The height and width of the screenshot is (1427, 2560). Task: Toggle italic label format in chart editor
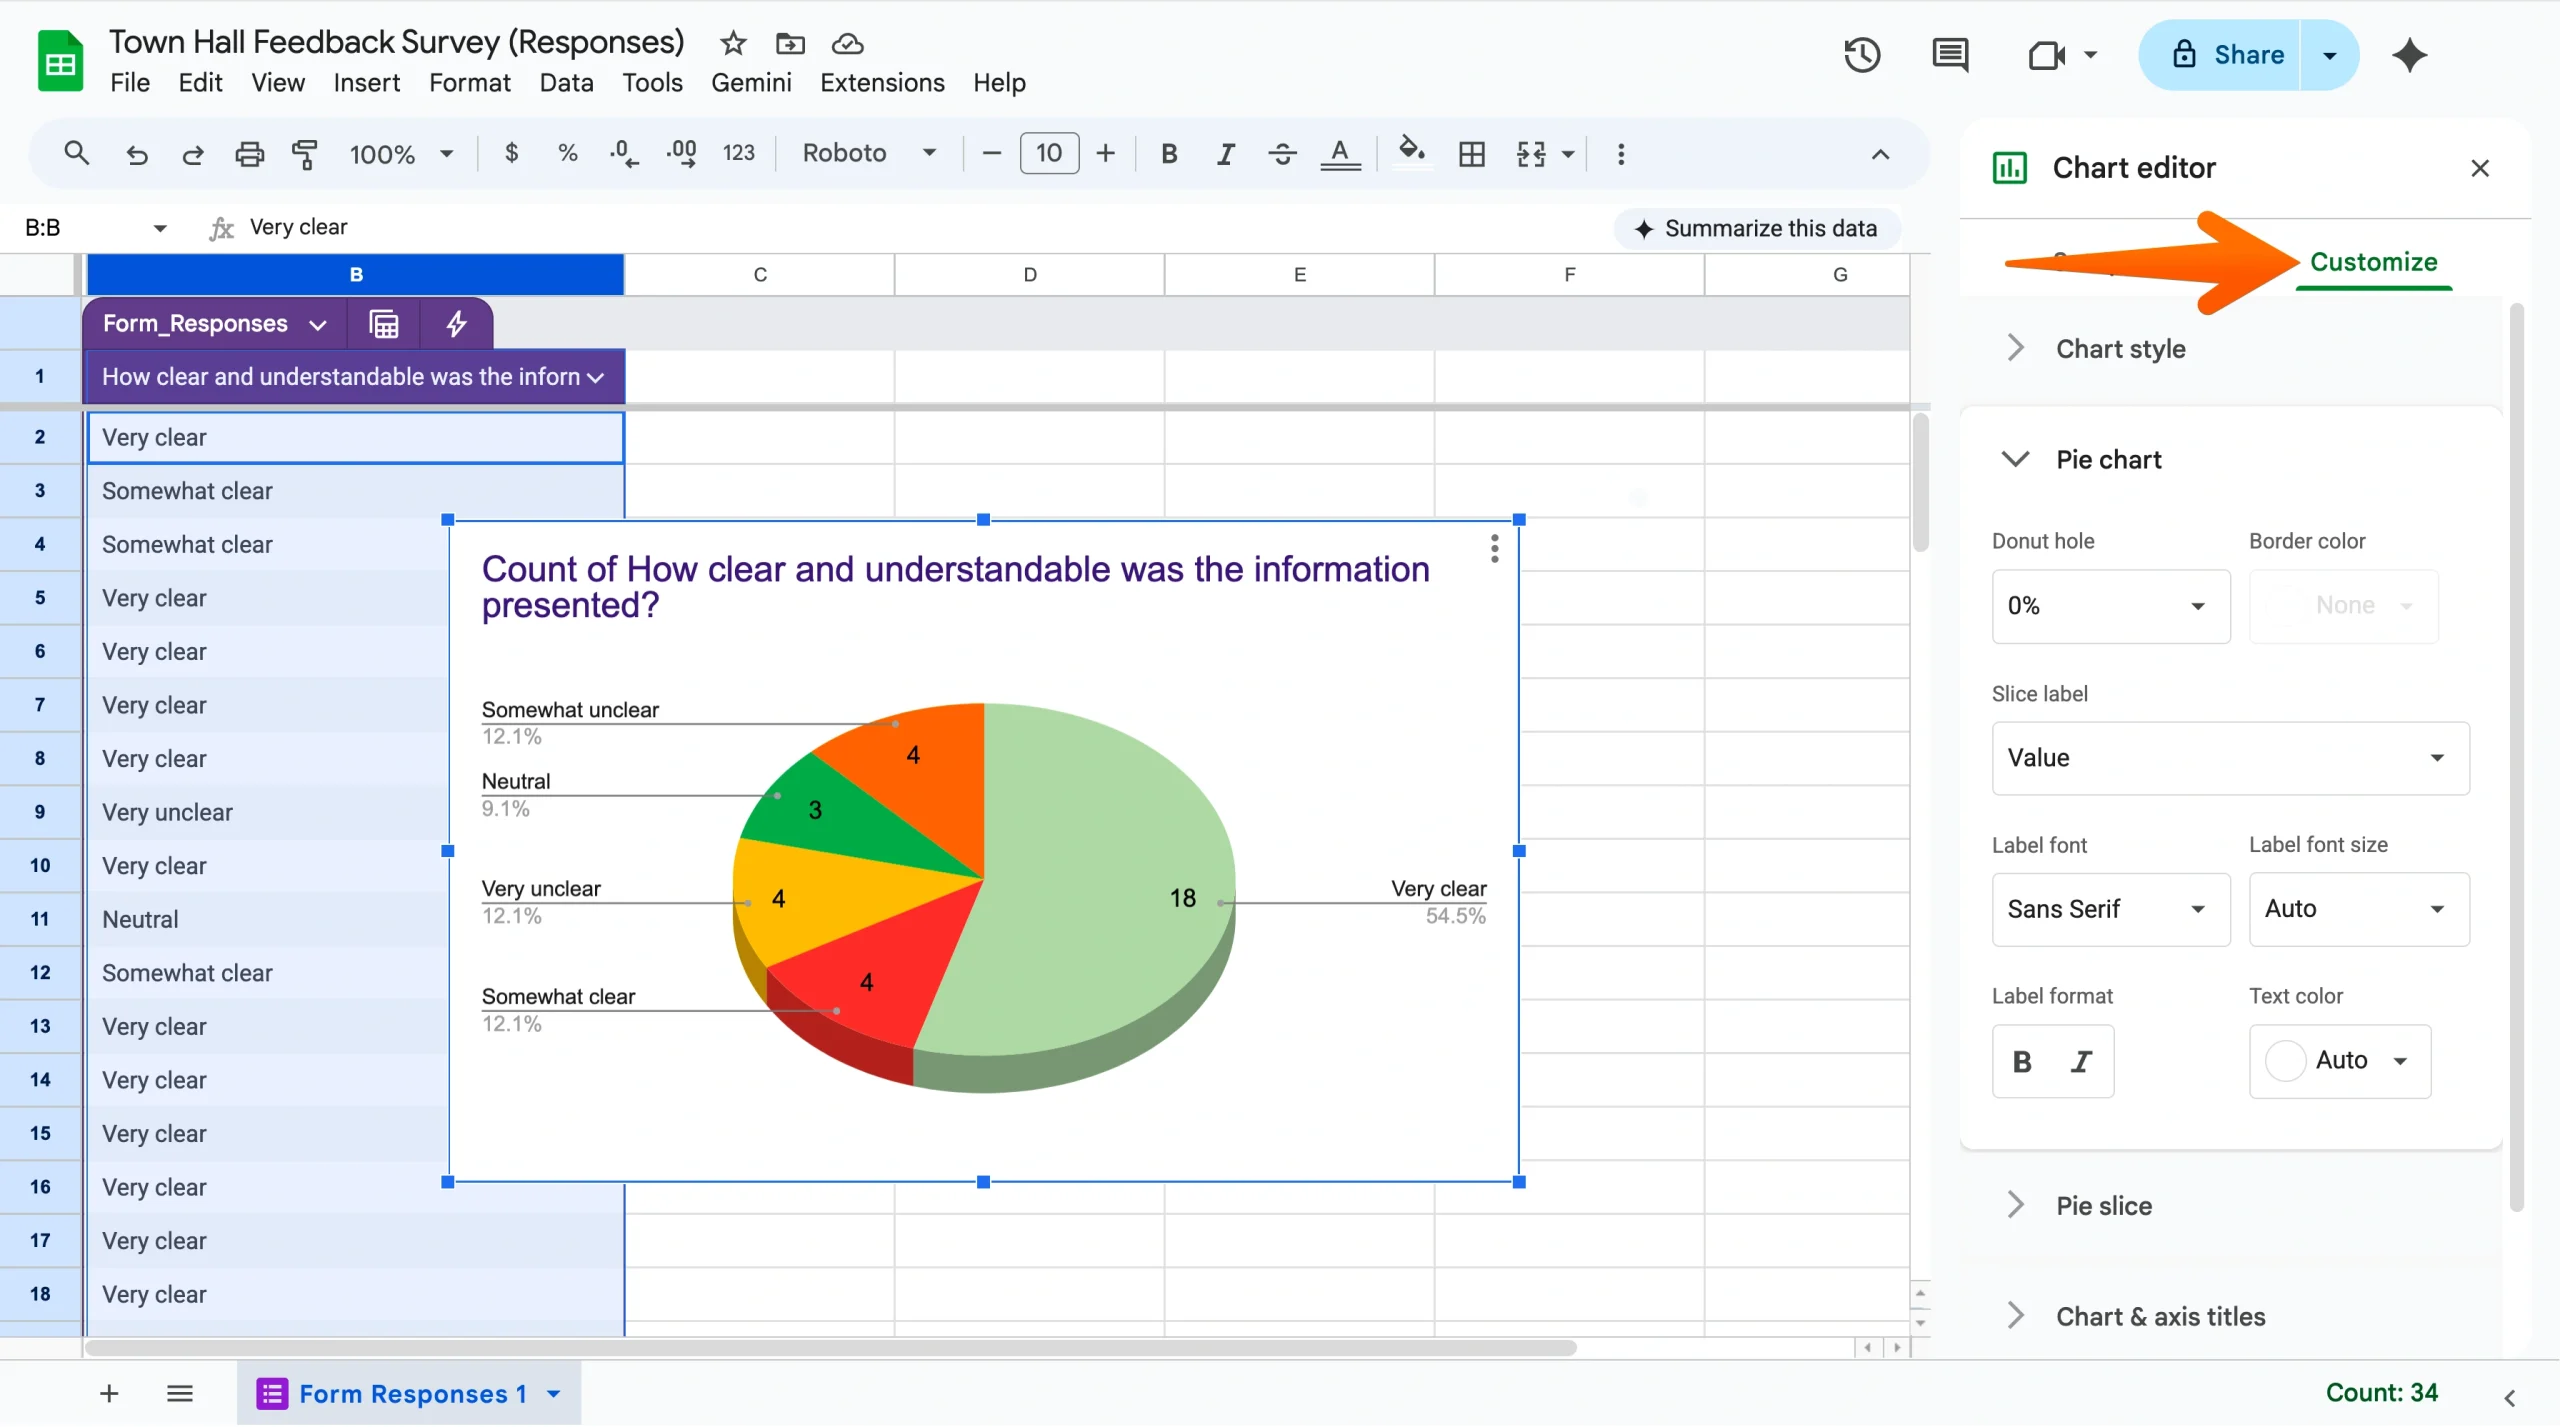coord(2083,1061)
